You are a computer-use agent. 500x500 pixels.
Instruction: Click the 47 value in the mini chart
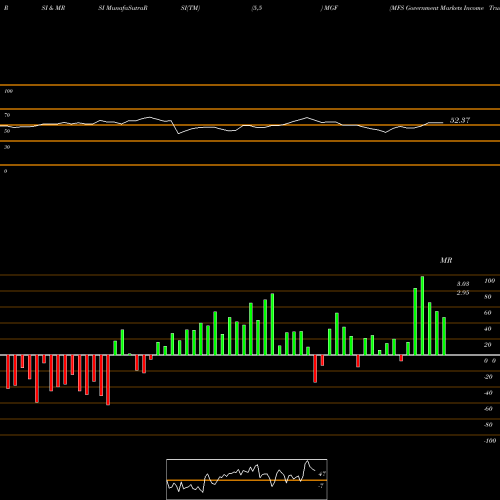(x=322, y=474)
